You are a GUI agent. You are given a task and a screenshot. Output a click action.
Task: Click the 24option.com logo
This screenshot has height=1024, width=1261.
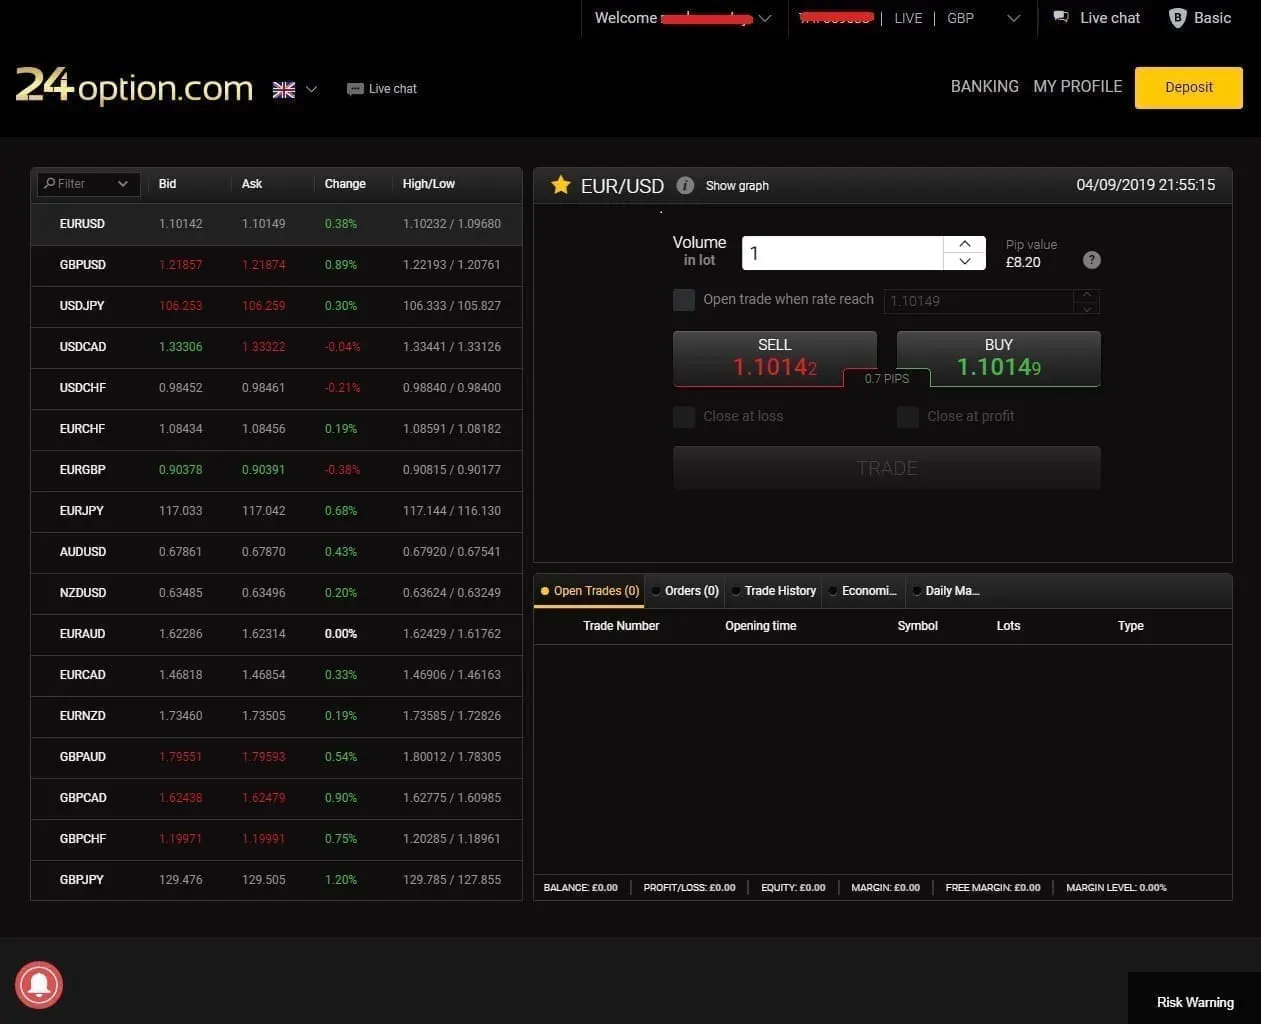point(134,87)
